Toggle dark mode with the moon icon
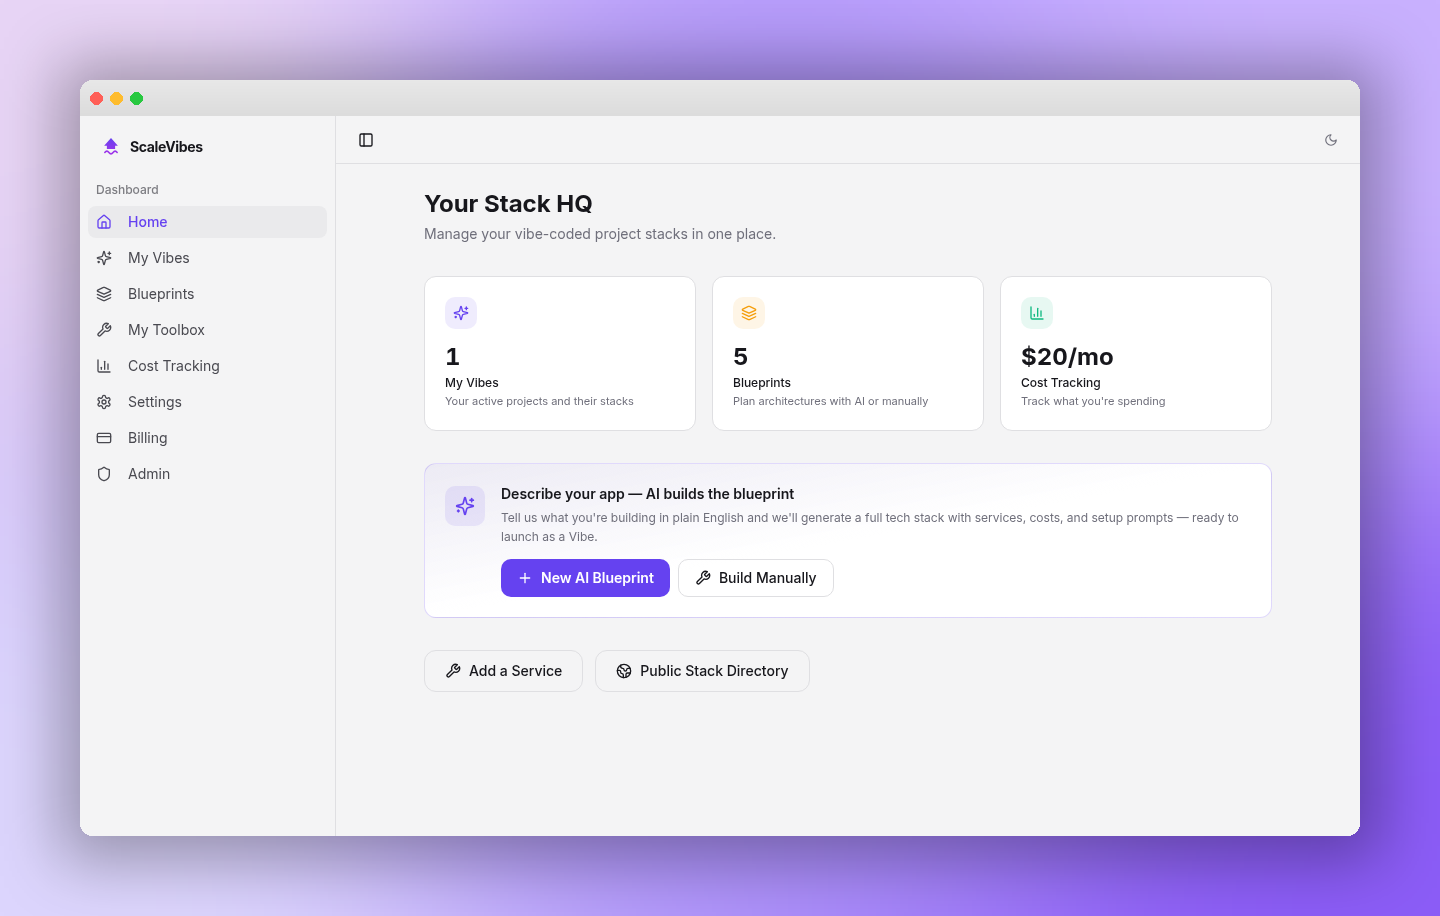This screenshot has height=916, width=1440. [1331, 140]
